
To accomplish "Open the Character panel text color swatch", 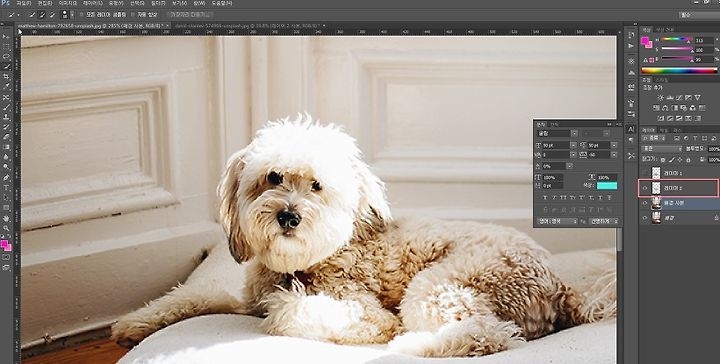I will click(607, 185).
